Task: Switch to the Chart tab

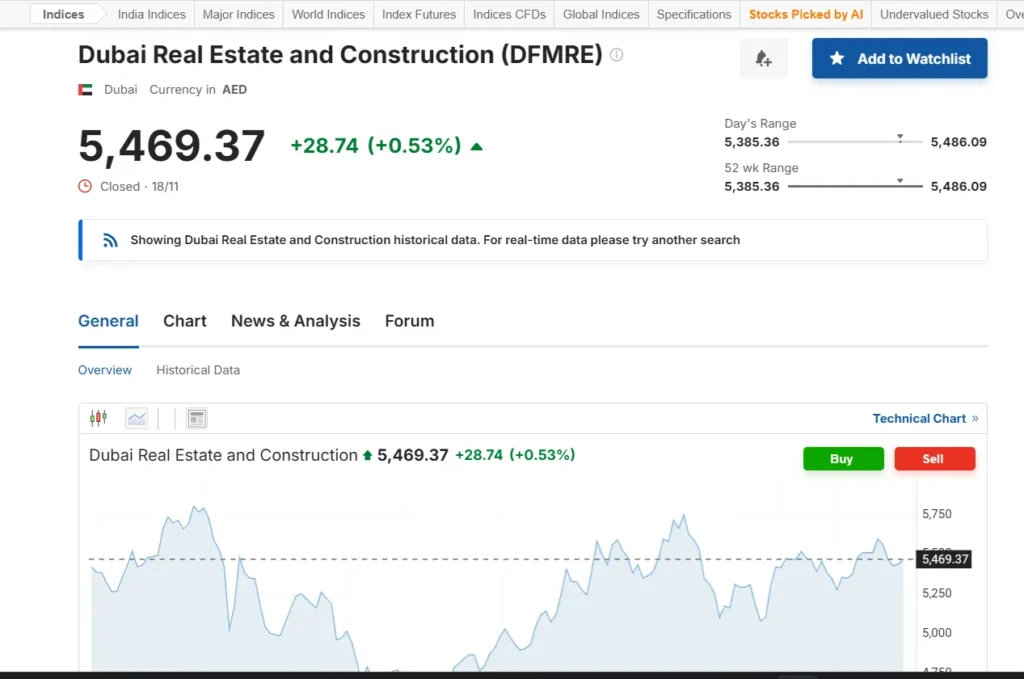Action: (184, 321)
